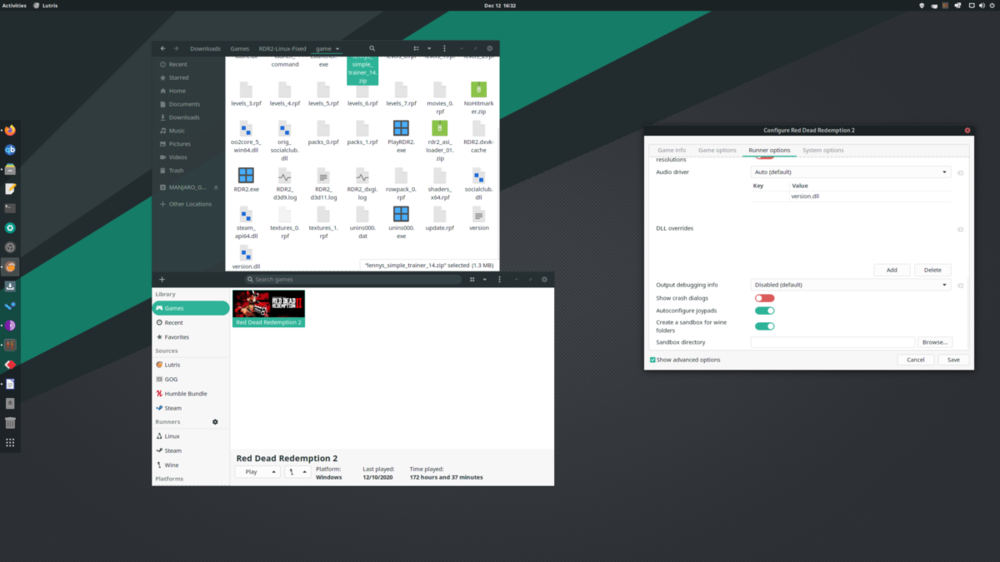Open Output debugging info dropdown

point(850,285)
